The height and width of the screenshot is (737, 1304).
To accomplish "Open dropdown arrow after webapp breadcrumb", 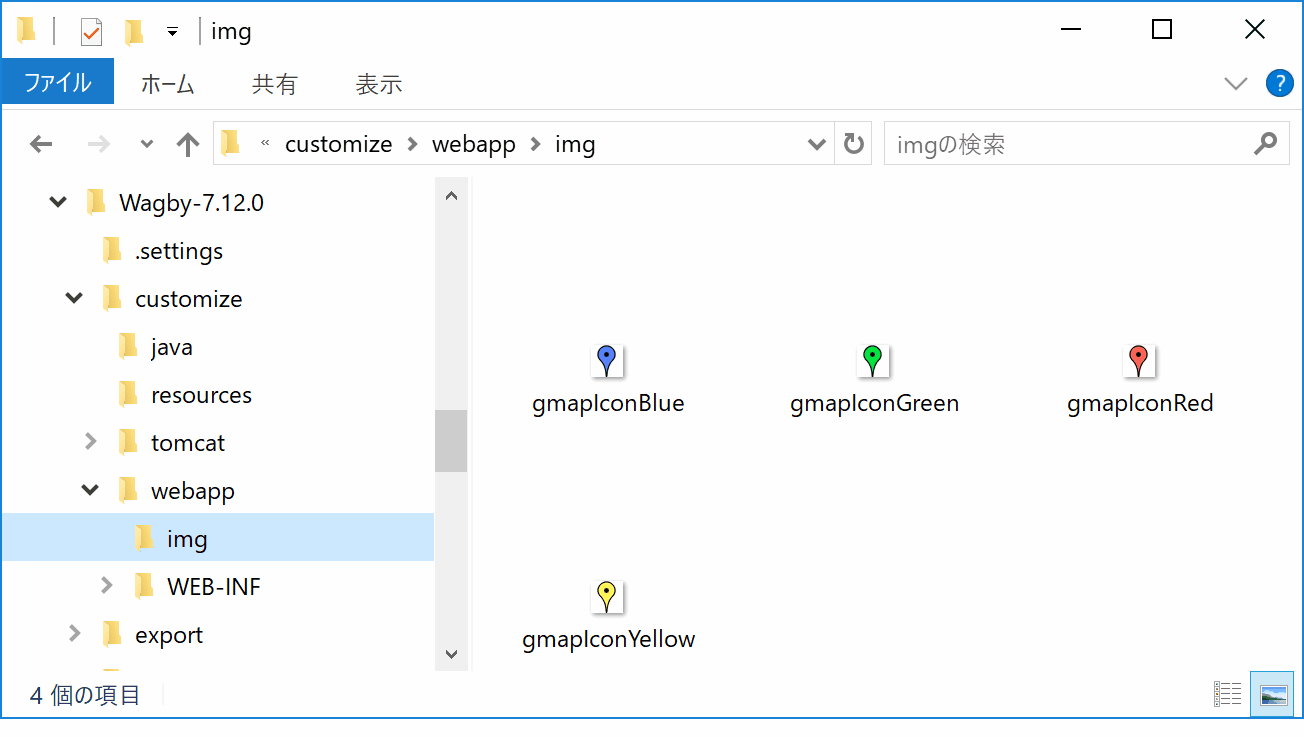I will (535, 144).
